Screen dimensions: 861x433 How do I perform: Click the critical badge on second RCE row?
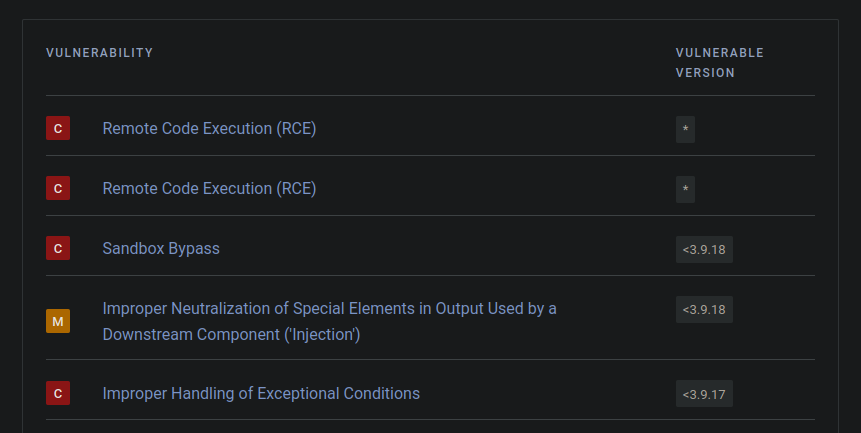pyautogui.click(x=58, y=188)
